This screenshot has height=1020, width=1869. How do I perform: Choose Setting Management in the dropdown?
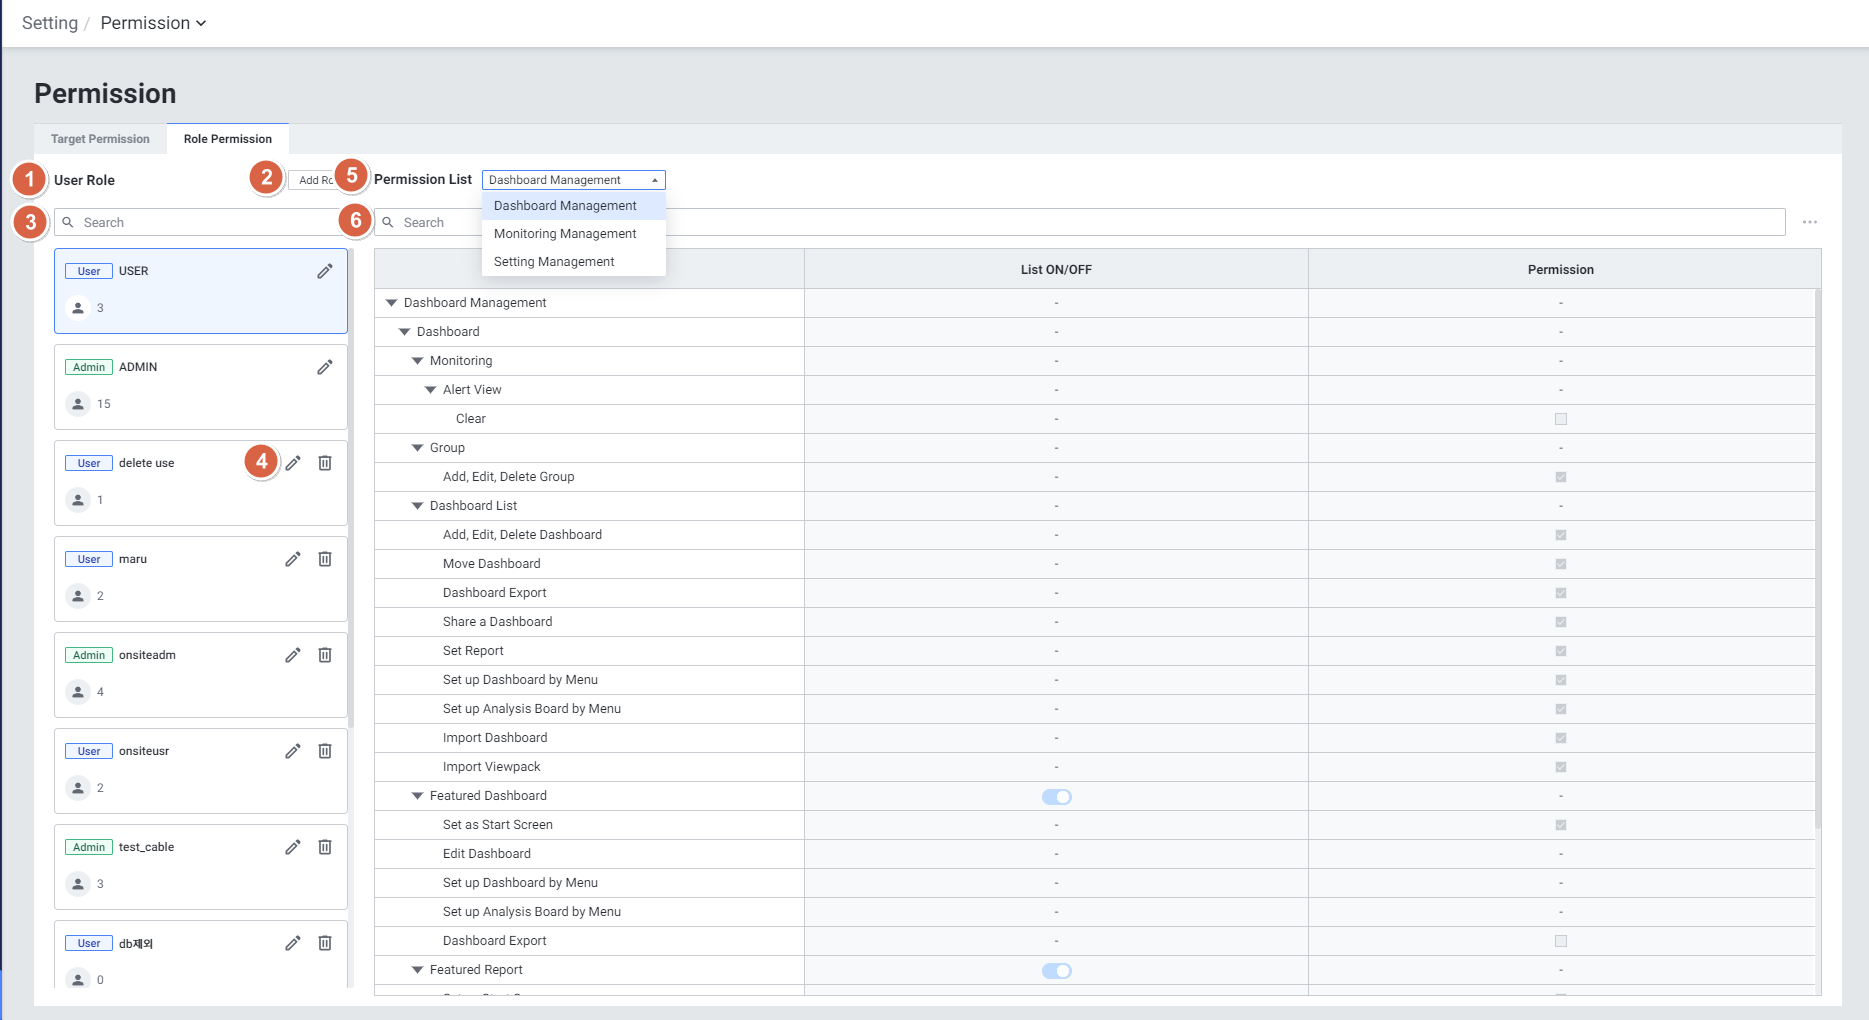pyautogui.click(x=554, y=262)
